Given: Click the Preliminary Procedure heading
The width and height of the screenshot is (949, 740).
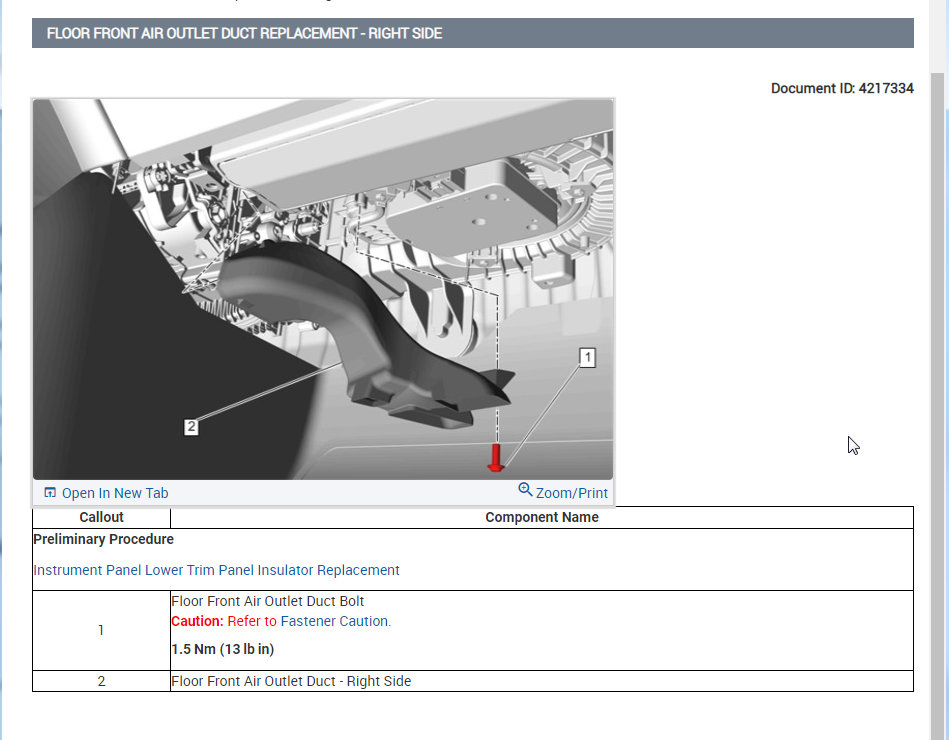Looking at the screenshot, I should 103,539.
